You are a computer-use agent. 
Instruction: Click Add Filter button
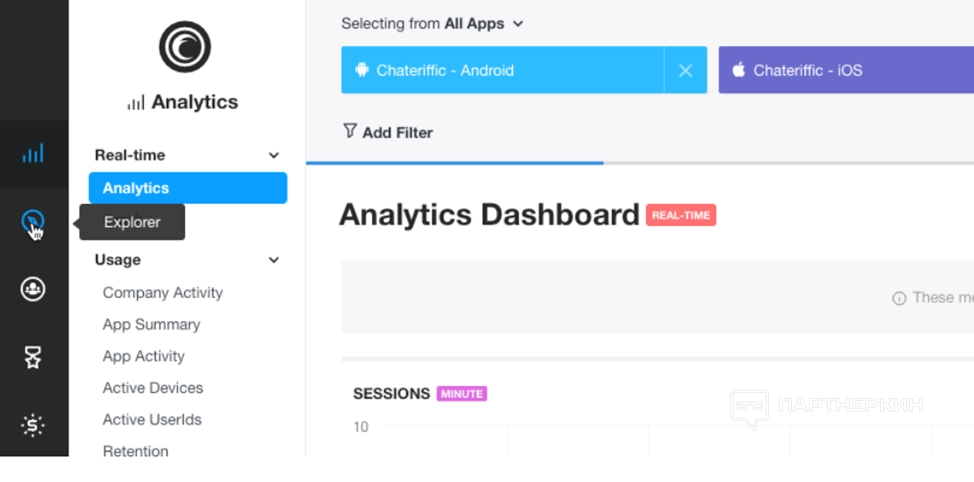pos(397,132)
